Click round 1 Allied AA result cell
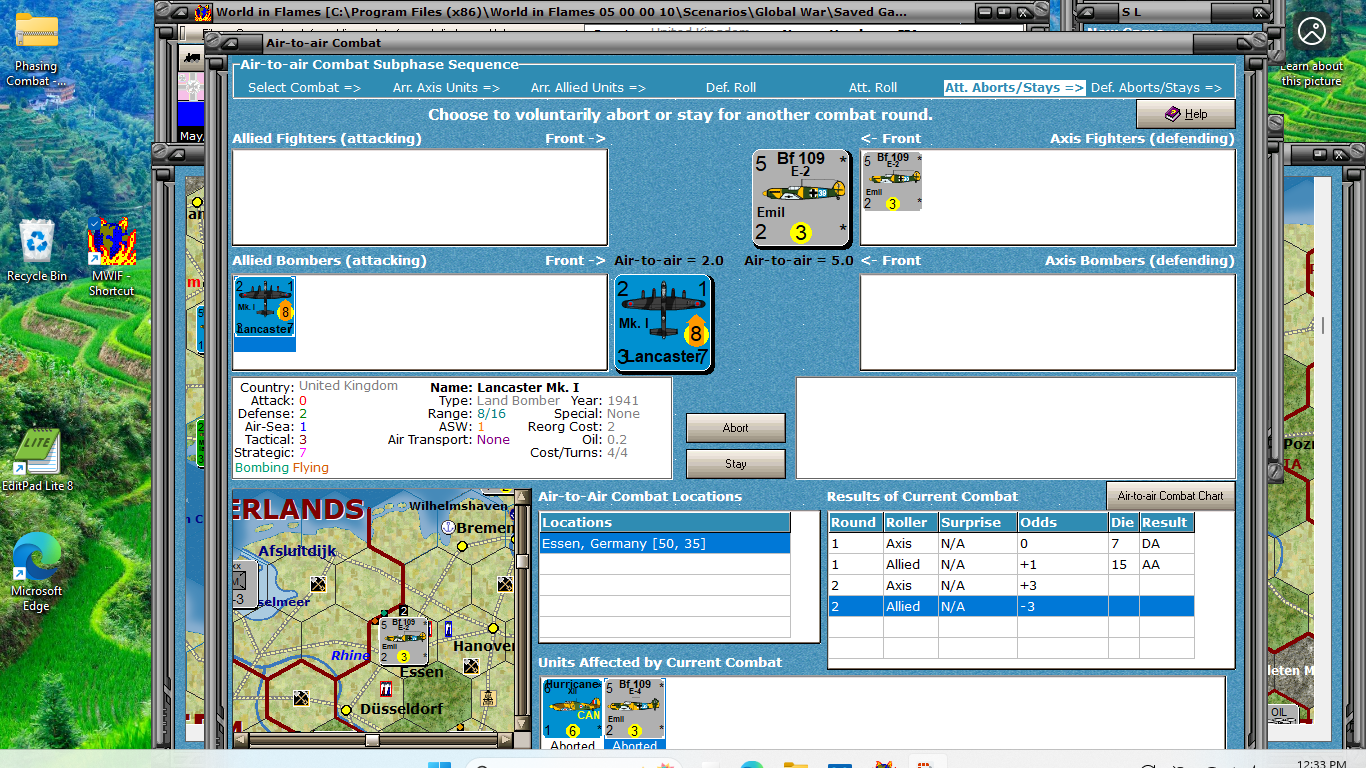This screenshot has height=768, width=1366. pos(1166,564)
